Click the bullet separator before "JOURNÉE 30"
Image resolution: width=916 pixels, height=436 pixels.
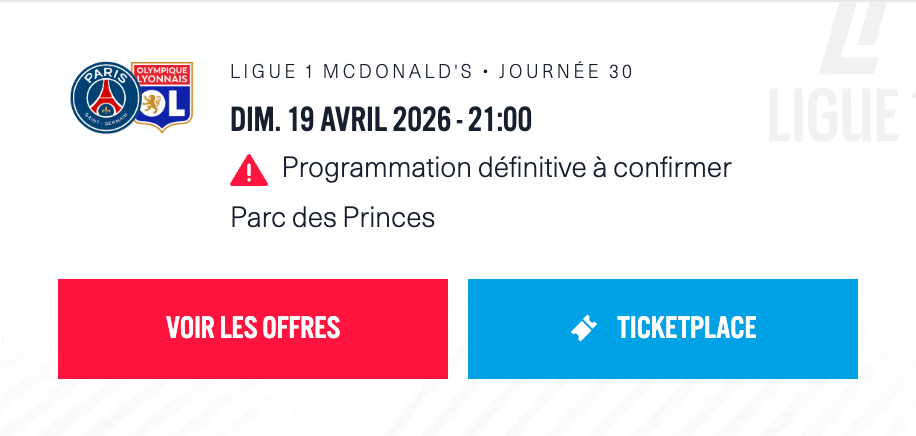485,72
